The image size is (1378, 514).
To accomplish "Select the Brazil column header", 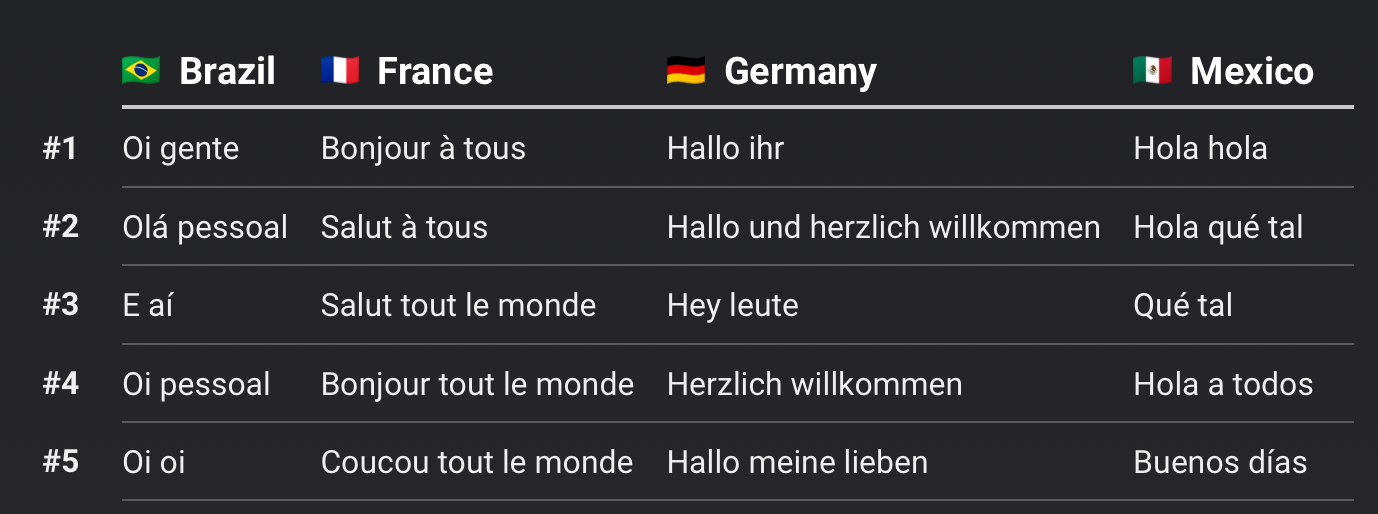I will pyautogui.click(x=227, y=71).
